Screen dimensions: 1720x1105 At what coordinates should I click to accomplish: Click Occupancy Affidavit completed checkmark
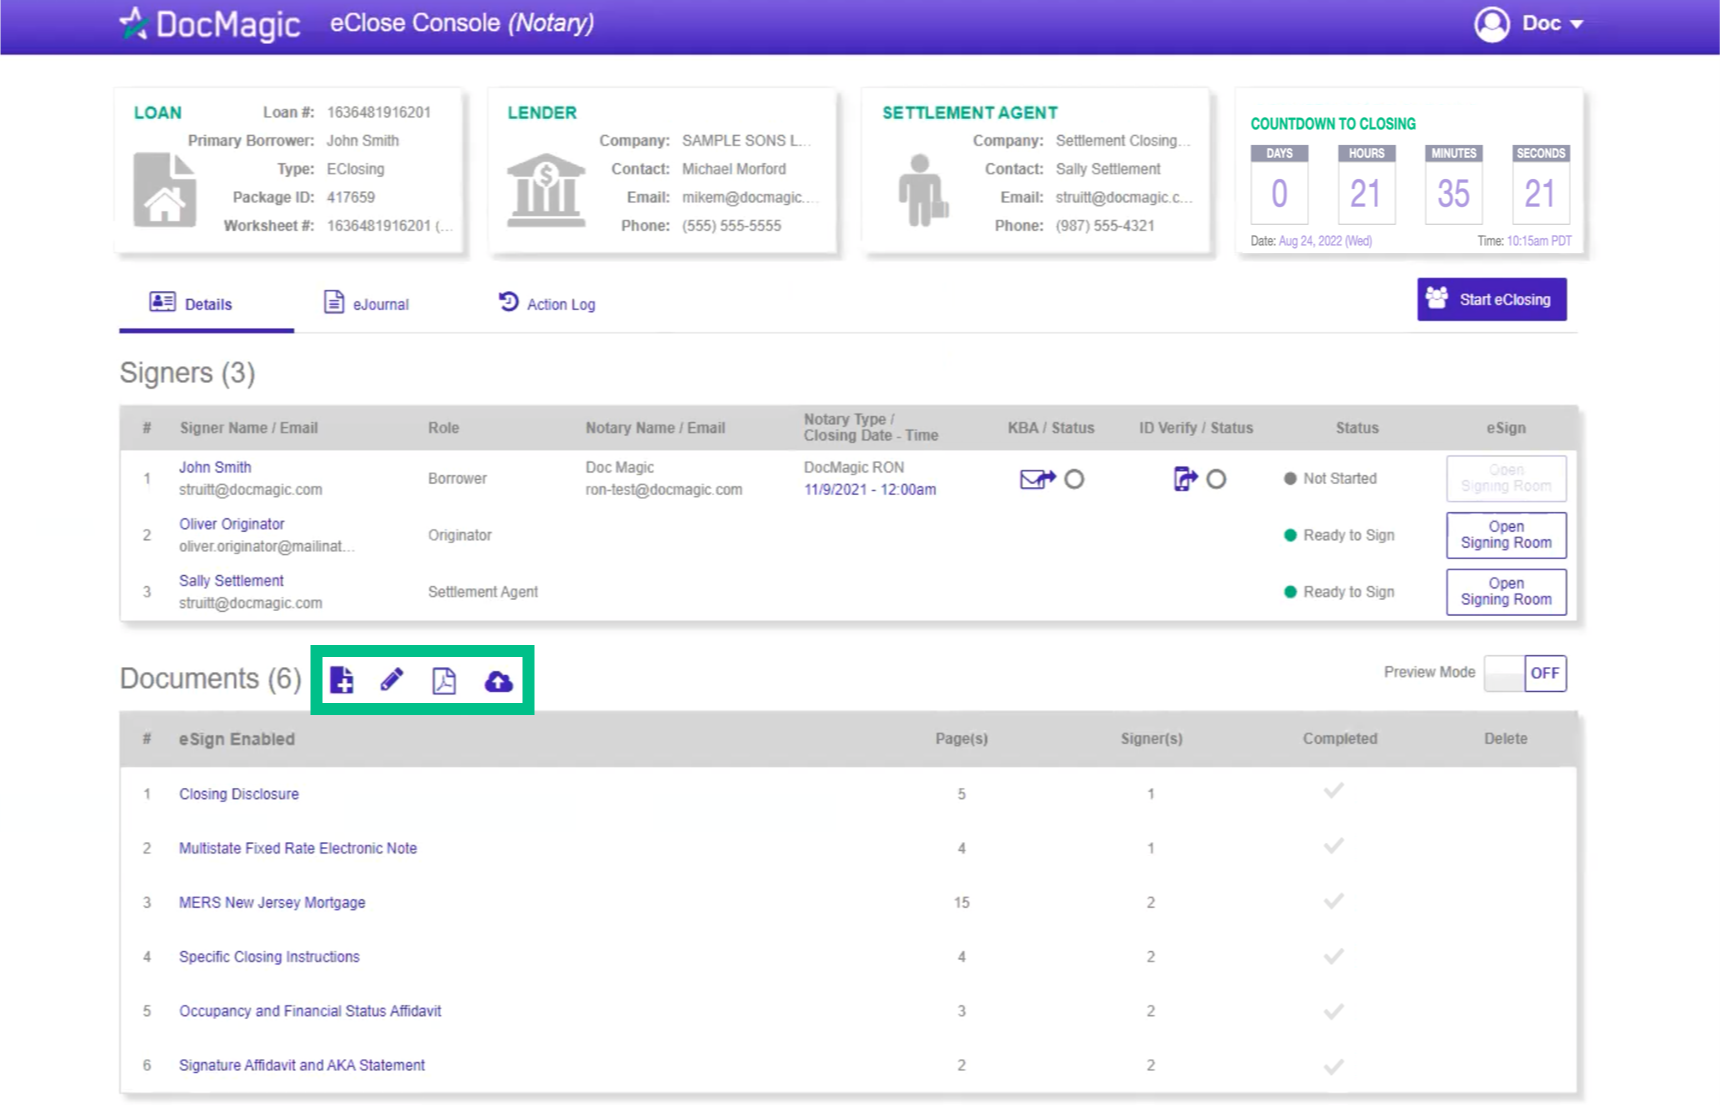point(1333,1011)
